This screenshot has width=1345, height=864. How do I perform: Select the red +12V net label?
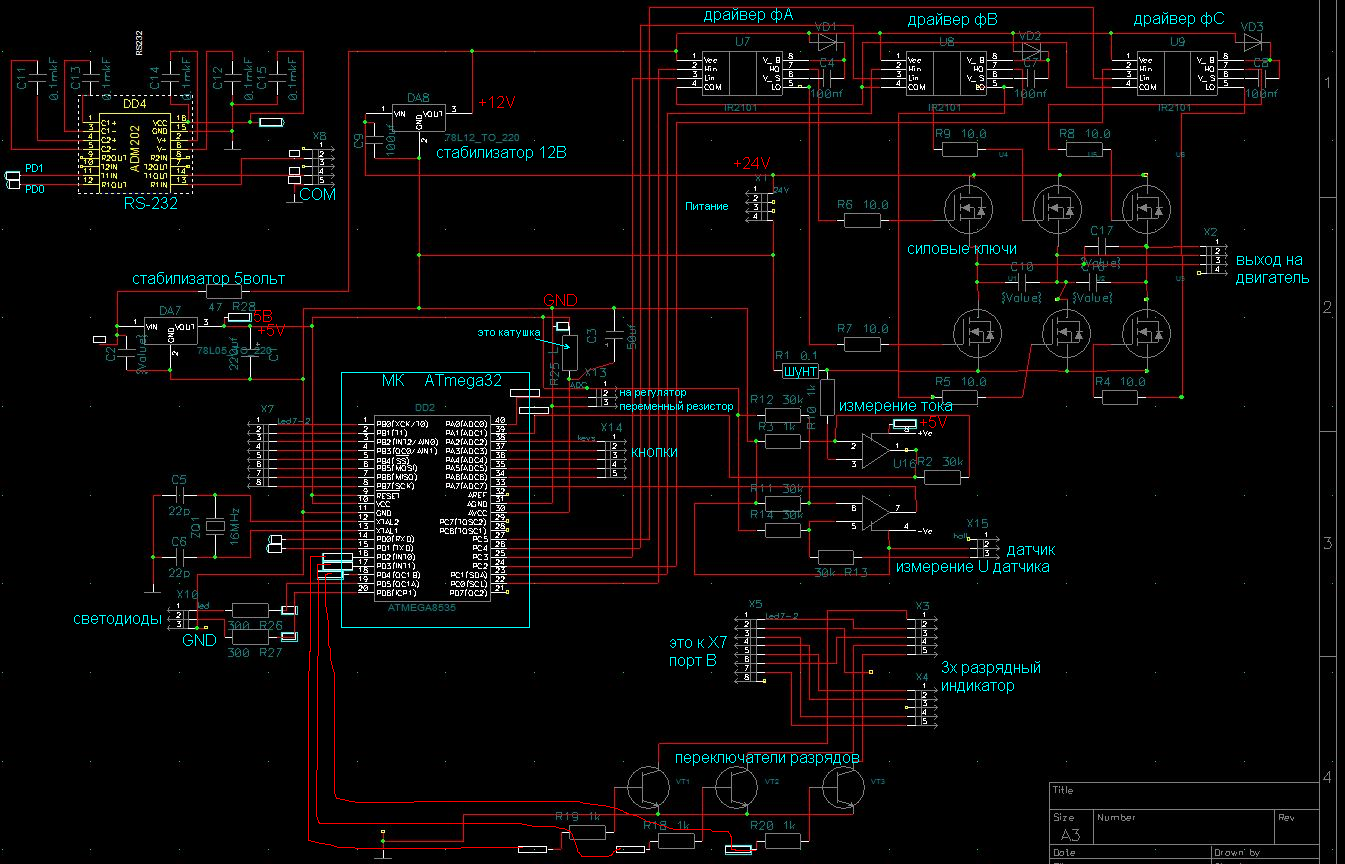point(496,102)
